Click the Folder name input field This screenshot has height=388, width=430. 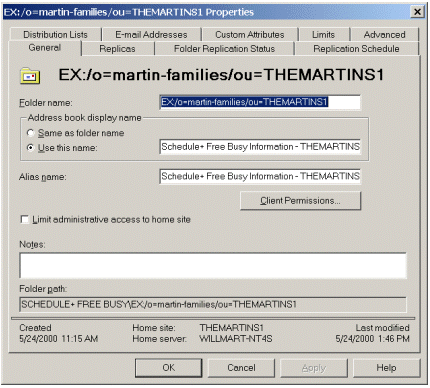[260, 102]
